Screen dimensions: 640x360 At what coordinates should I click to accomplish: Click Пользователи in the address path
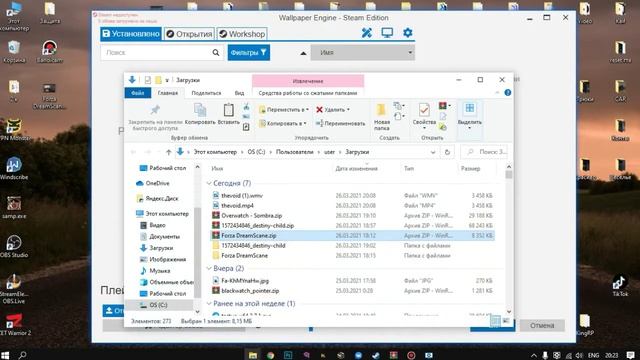coord(294,152)
